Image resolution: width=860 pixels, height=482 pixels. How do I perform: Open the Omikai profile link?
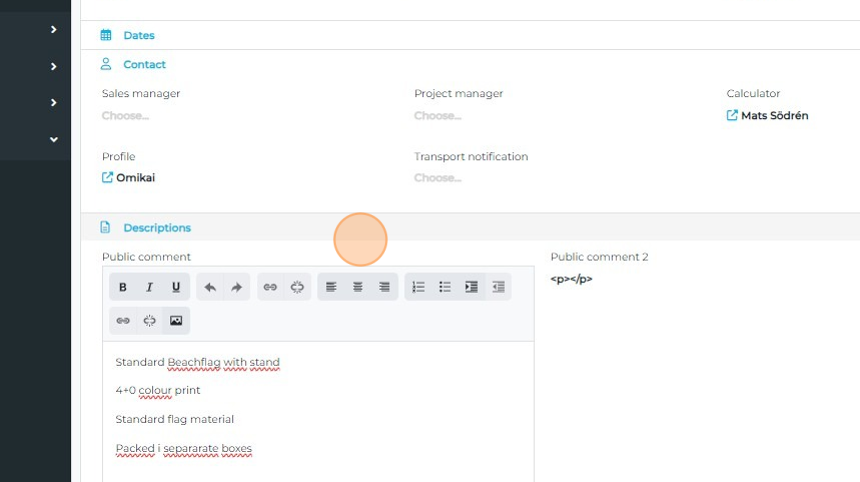[135, 178]
